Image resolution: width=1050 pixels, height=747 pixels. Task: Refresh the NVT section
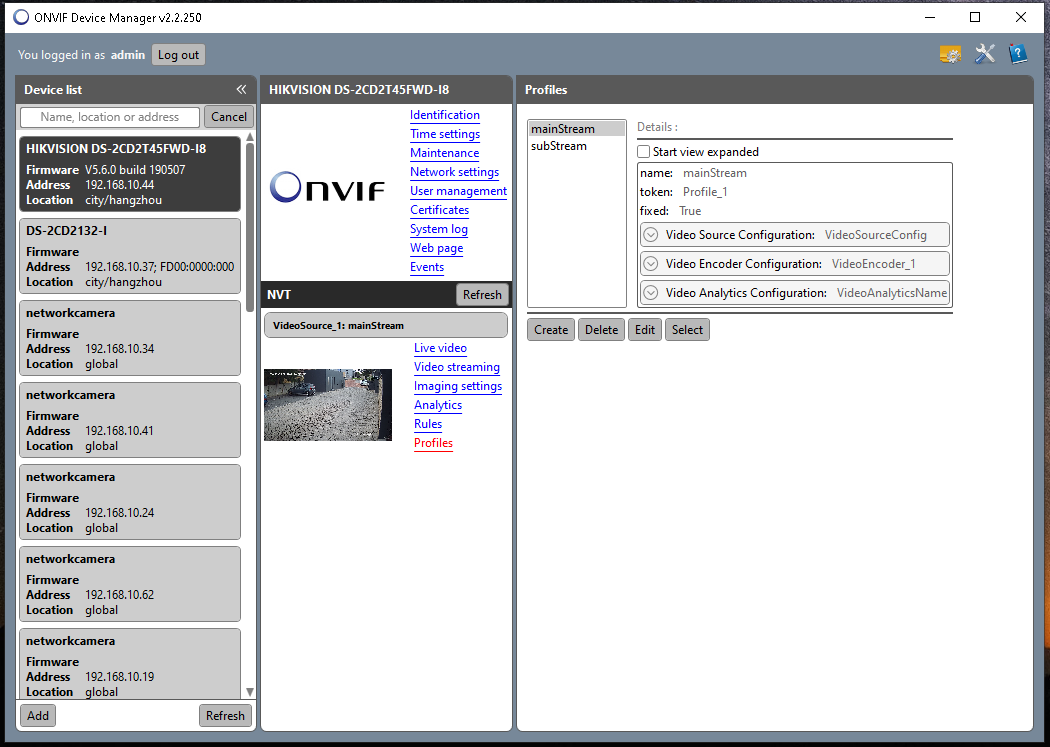click(x=482, y=295)
